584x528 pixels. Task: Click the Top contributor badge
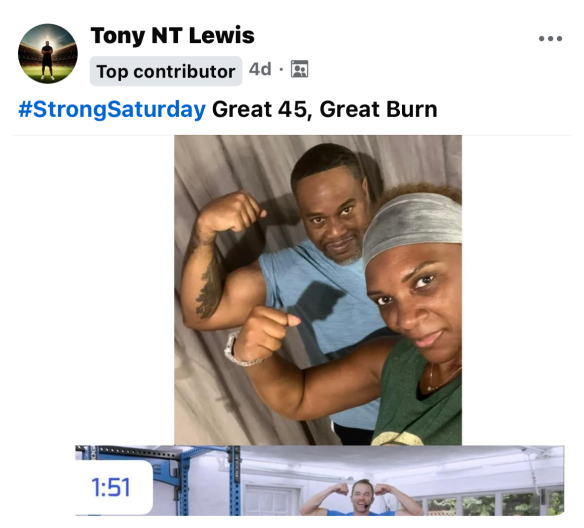point(166,71)
